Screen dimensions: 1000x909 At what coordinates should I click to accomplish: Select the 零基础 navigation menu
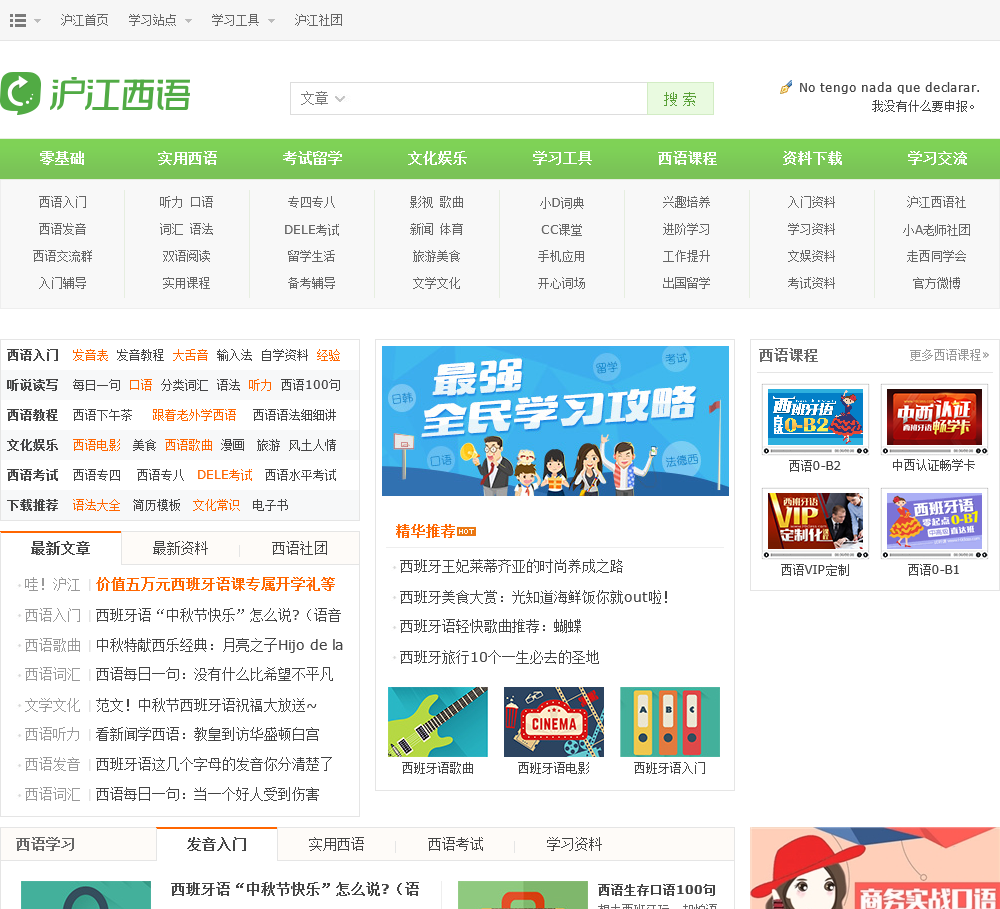62,158
